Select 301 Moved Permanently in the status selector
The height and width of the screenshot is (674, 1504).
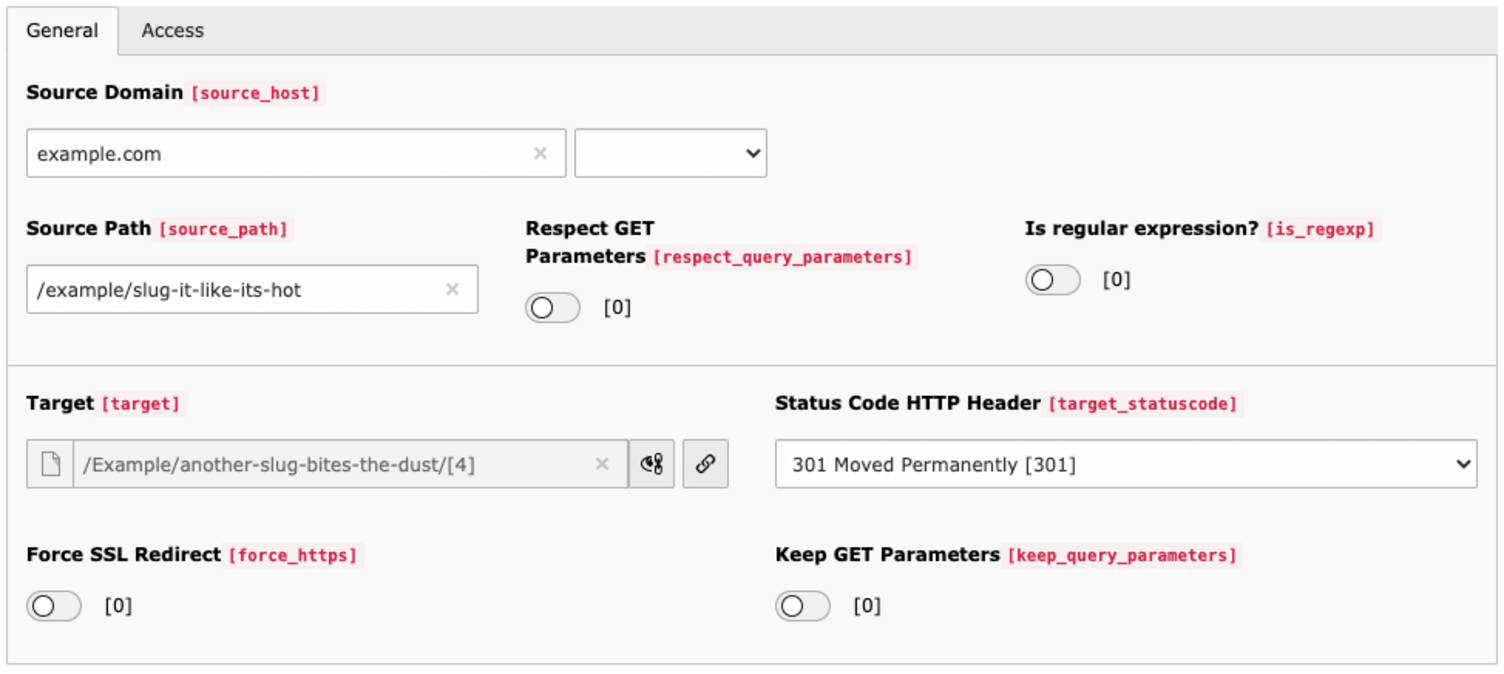pos(1127,463)
